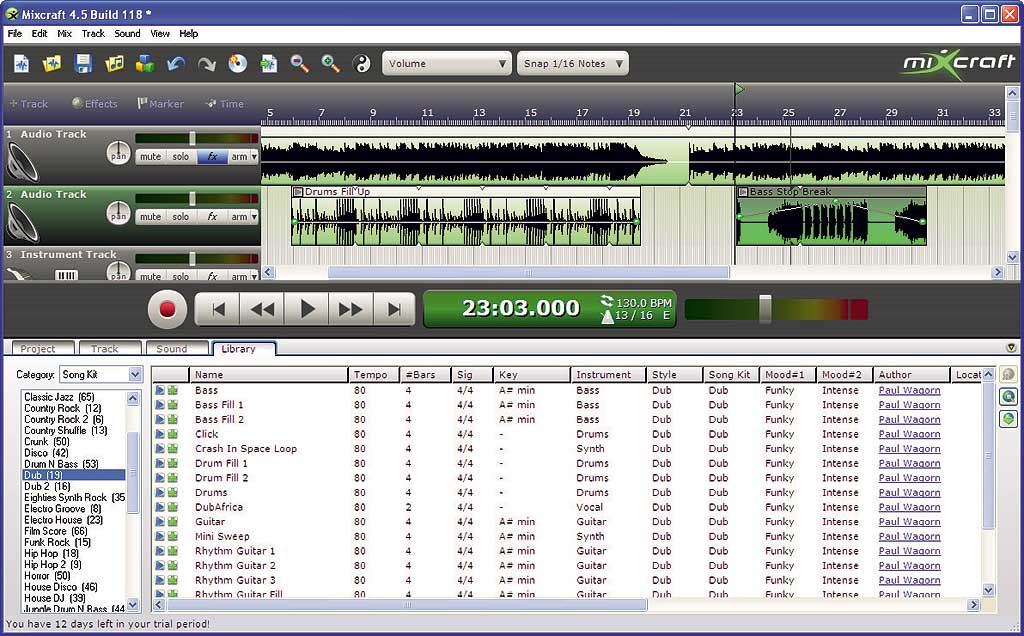Screen dimensions: 1024x636
Task: Click the yin-yang toolbar icon
Action: pyautogui.click(x=361, y=64)
